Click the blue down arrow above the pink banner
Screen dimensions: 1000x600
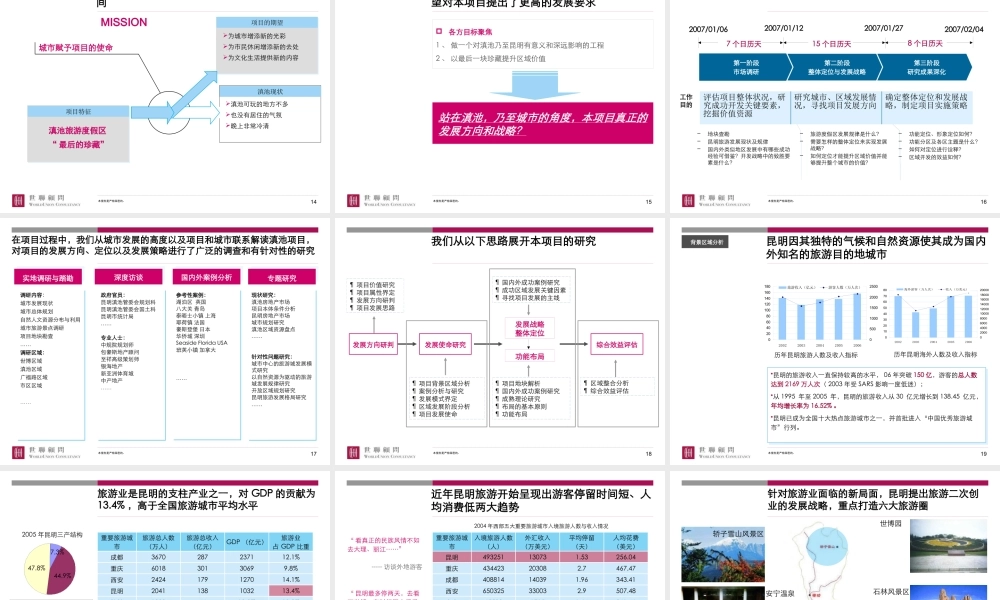[x=533, y=85]
